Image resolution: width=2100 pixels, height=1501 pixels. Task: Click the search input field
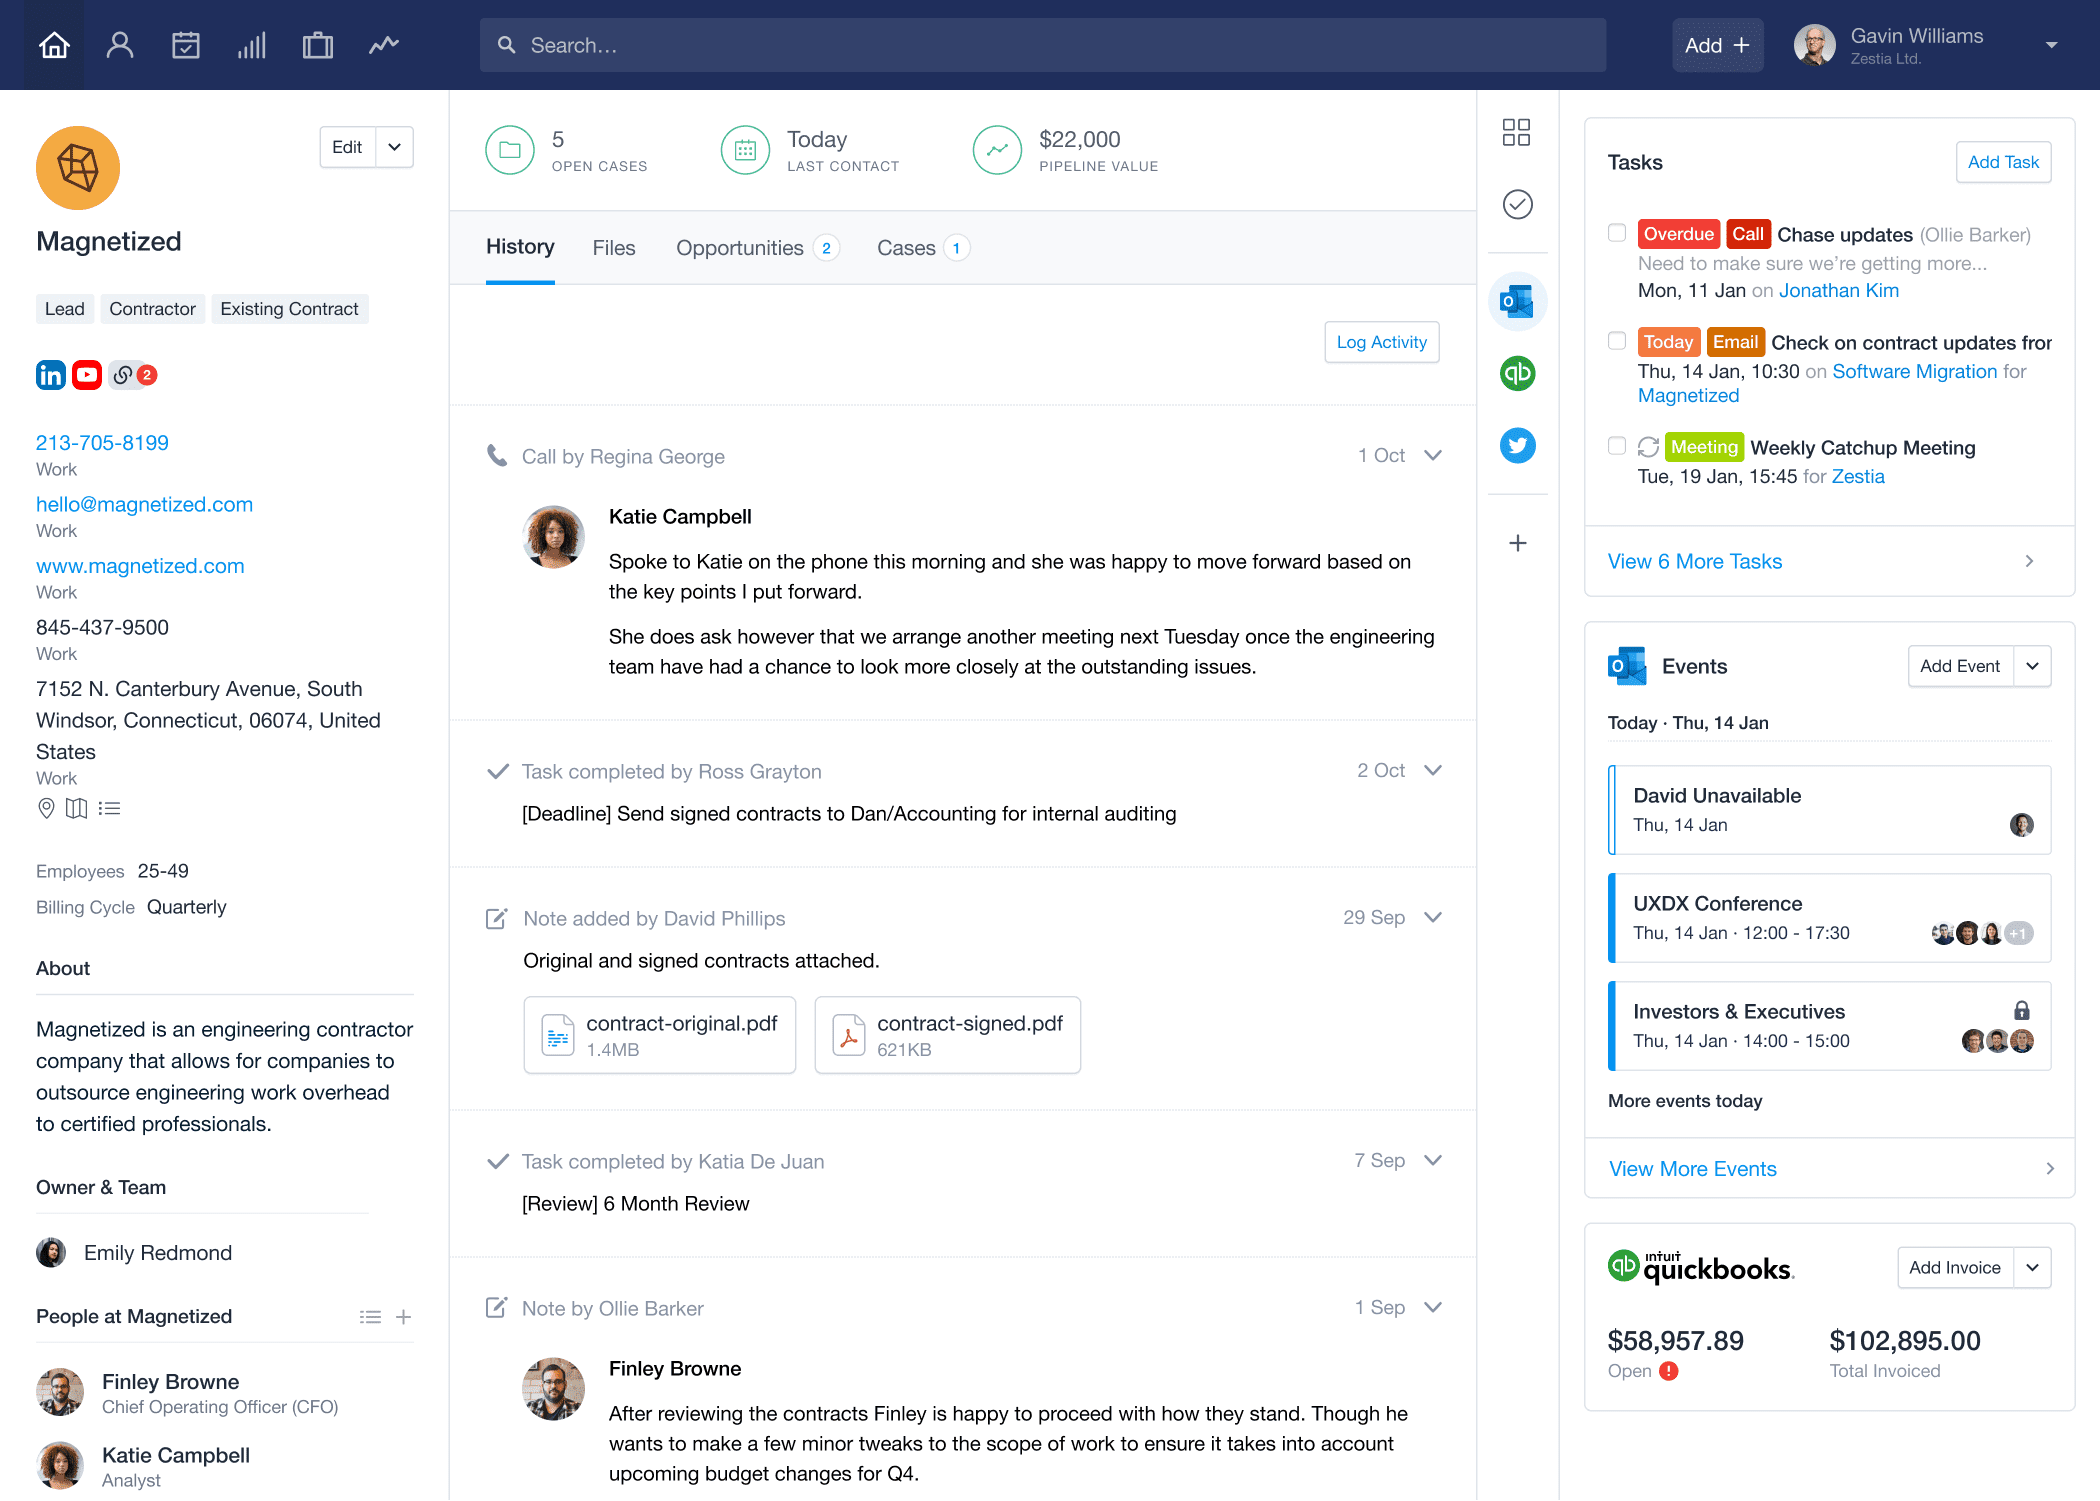tap(1031, 44)
